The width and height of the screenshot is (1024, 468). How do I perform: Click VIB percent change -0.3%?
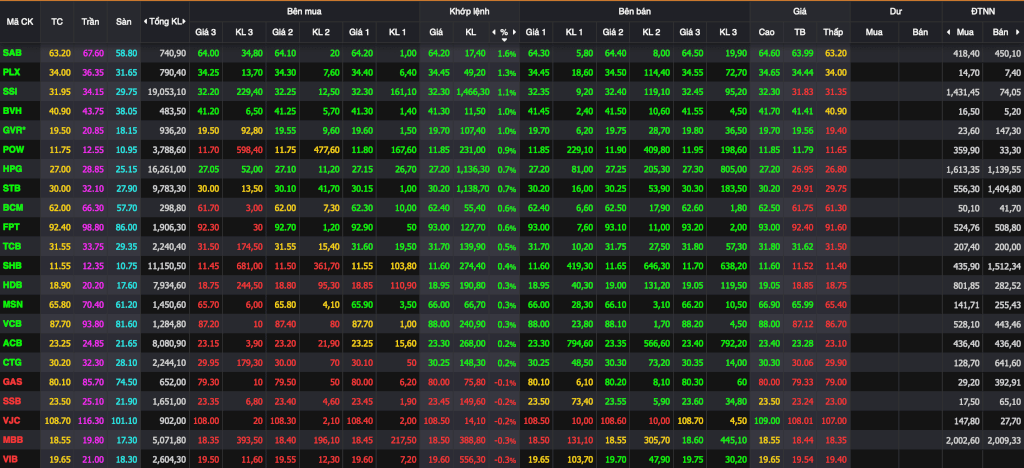[507, 461]
